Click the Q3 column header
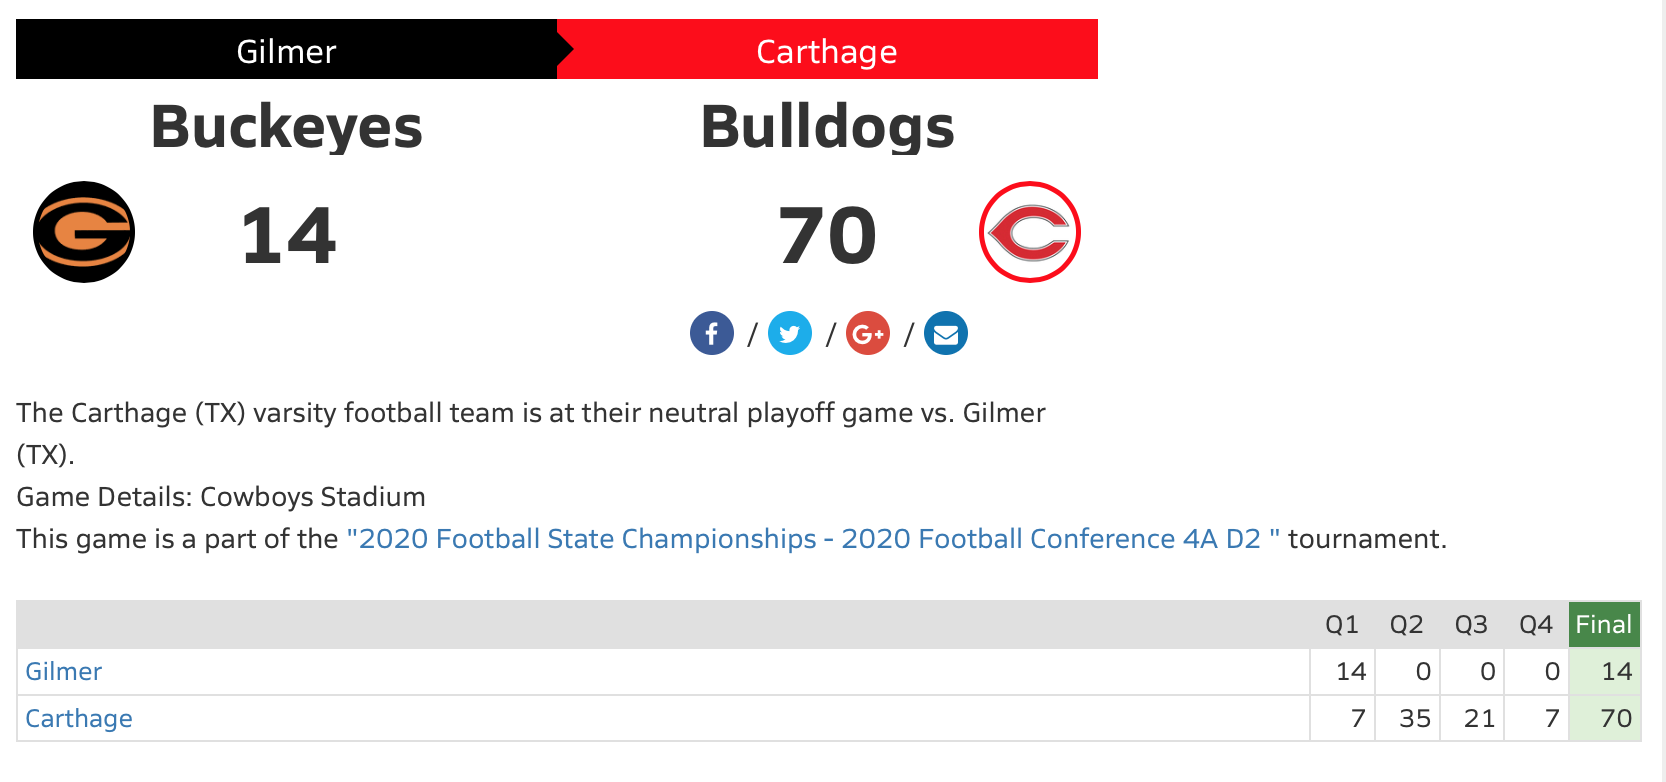 1471,625
